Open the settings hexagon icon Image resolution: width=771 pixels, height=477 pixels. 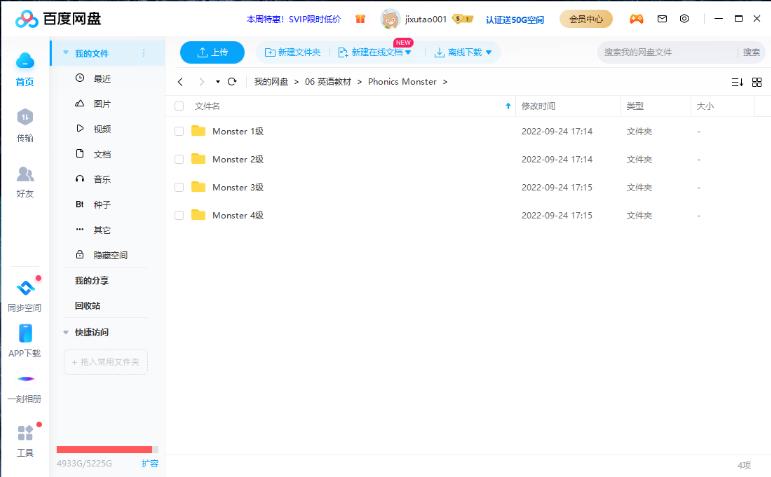point(684,19)
